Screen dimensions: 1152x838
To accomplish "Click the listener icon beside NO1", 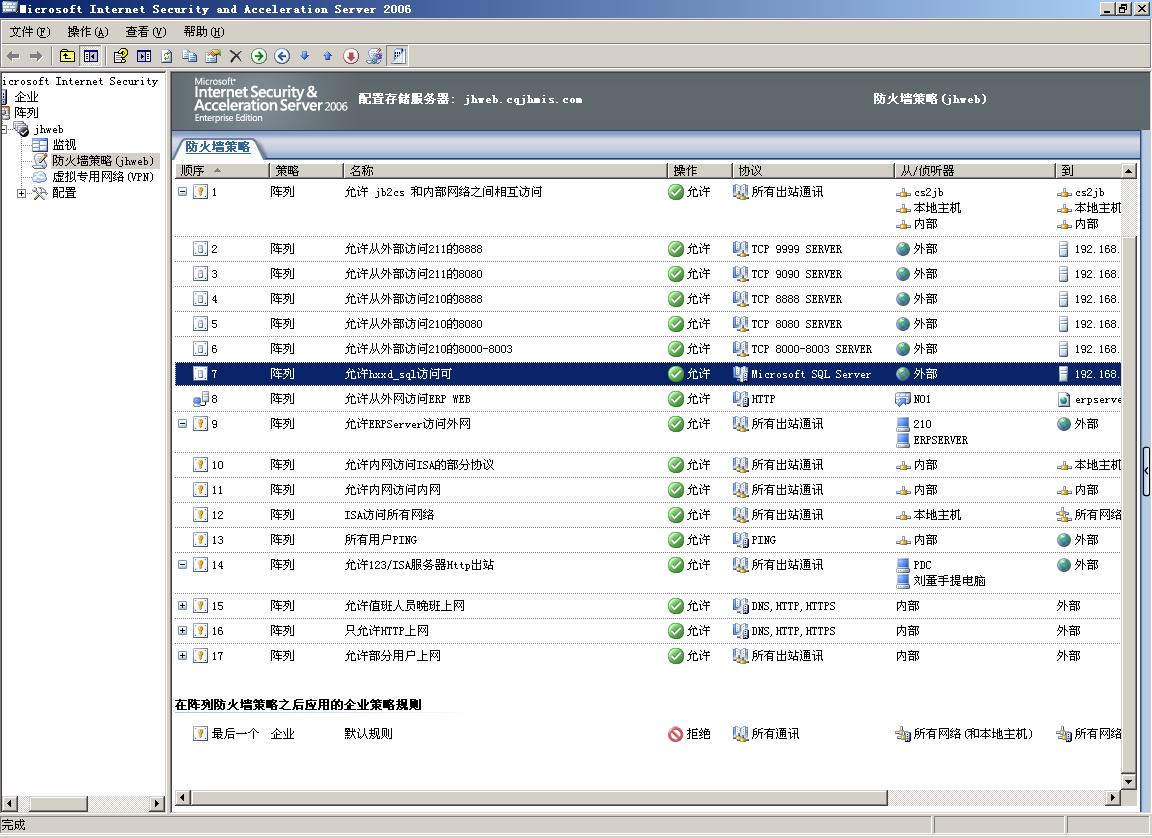I will point(903,399).
